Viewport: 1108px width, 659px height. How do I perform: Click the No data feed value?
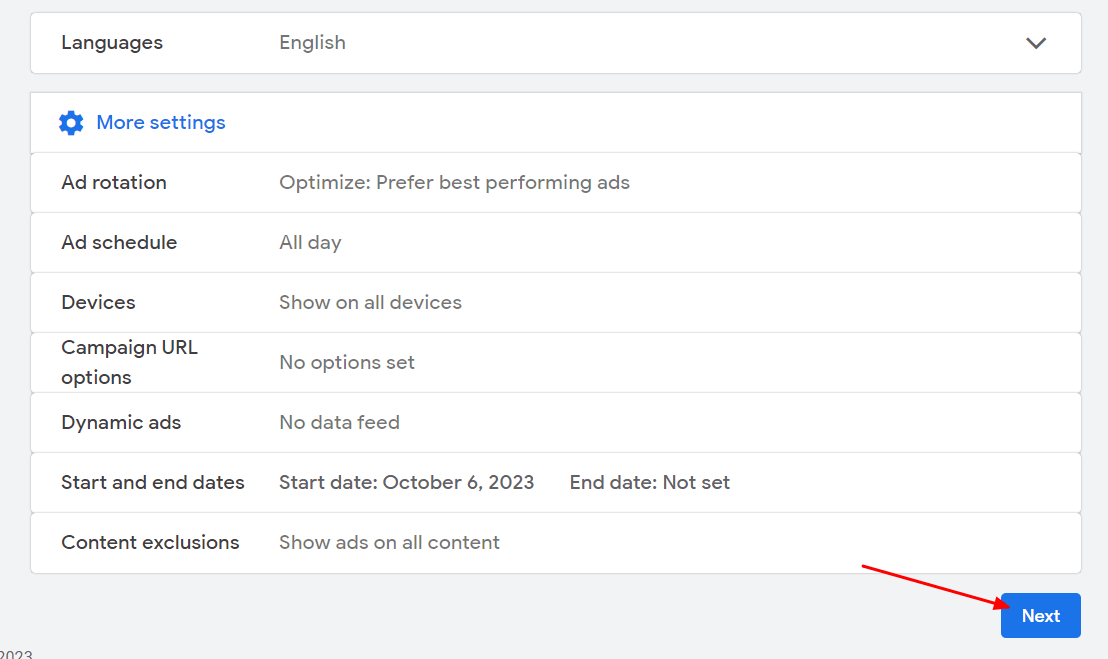pyautogui.click(x=339, y=422)
